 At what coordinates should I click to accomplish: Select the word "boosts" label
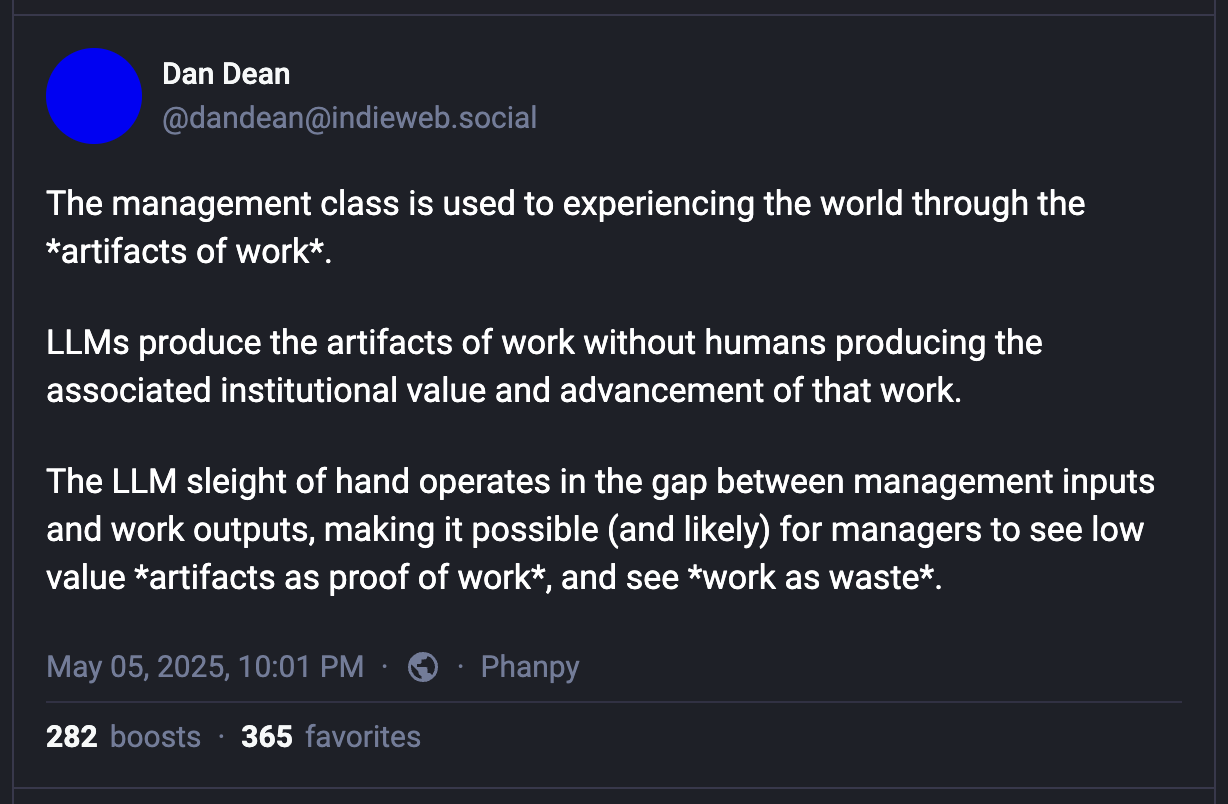pyautogui.click(x=155, y=737)
